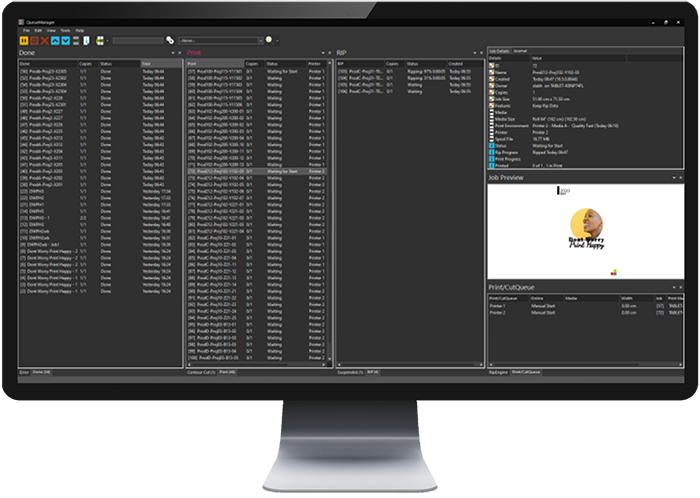Expand the Job Preview panel options arrow

(676, 177)
